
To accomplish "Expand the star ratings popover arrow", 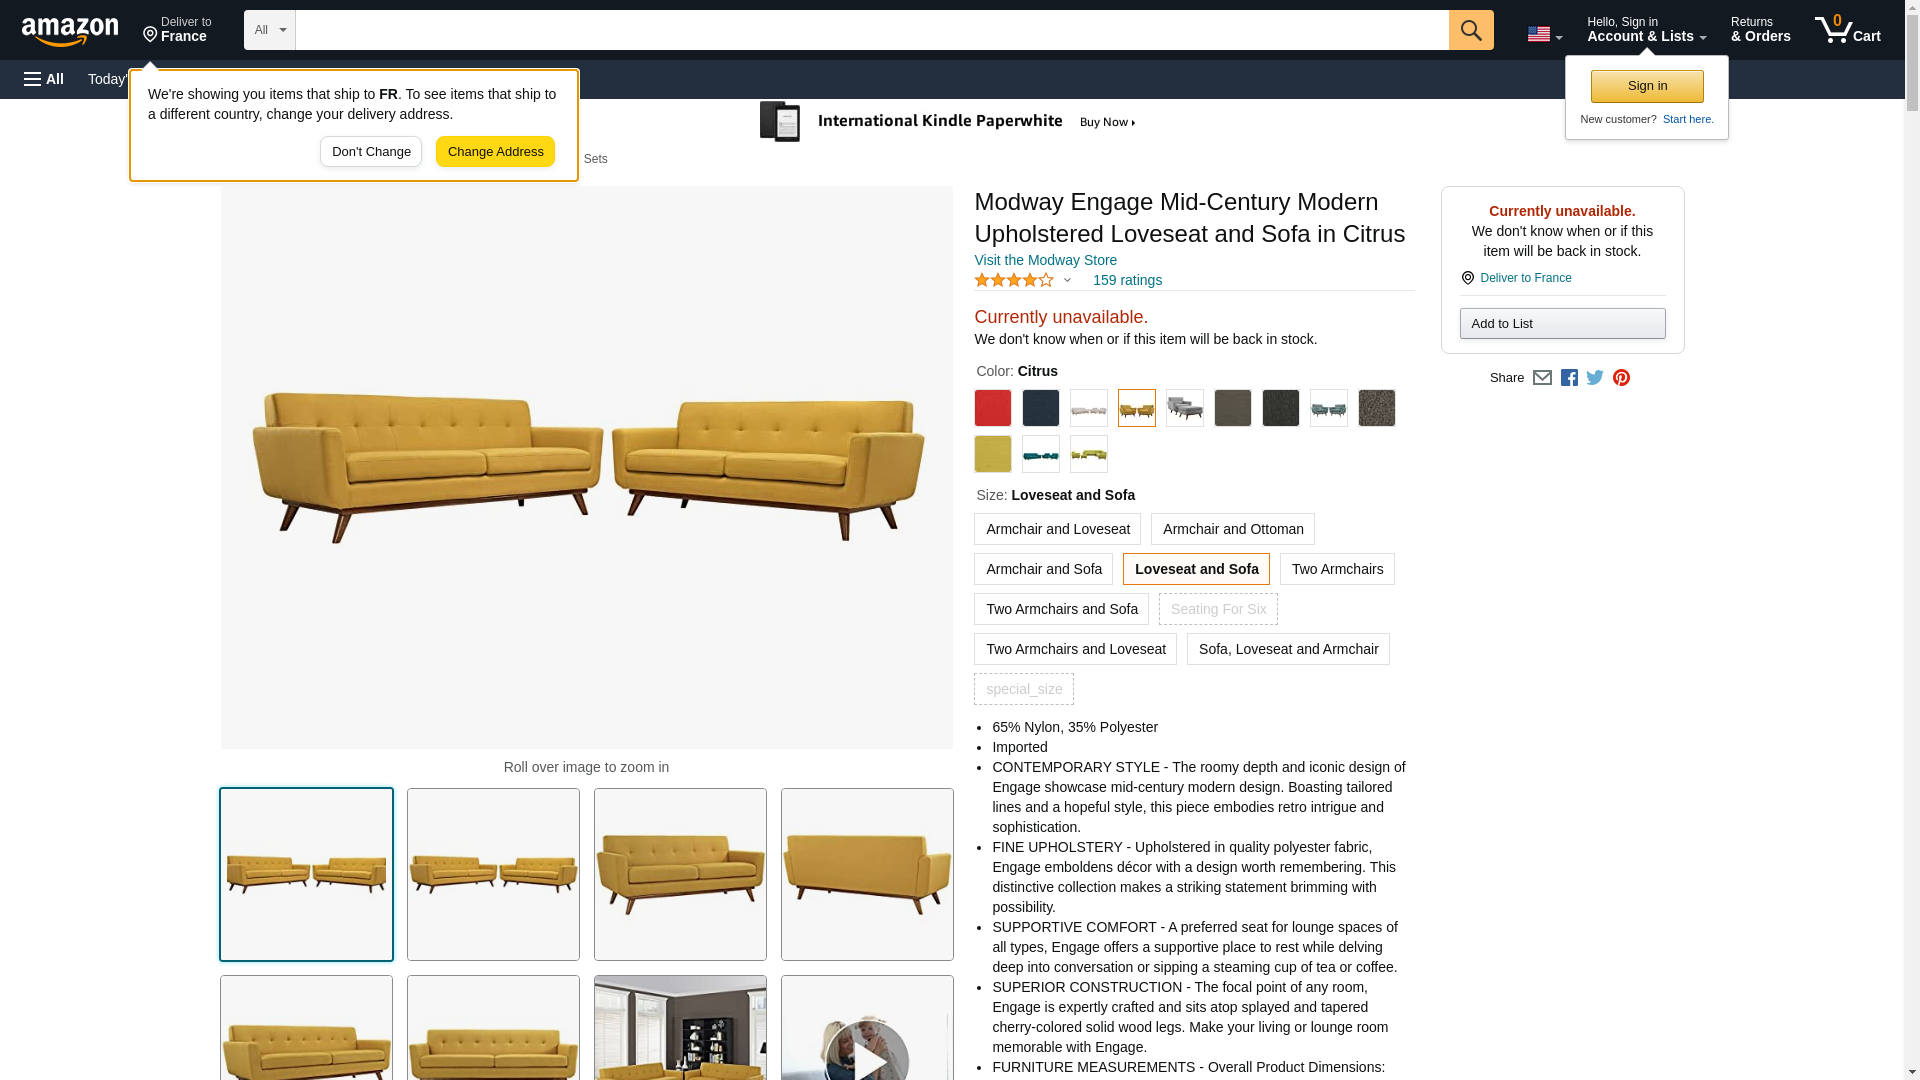I will click(x=1067, y=281).
